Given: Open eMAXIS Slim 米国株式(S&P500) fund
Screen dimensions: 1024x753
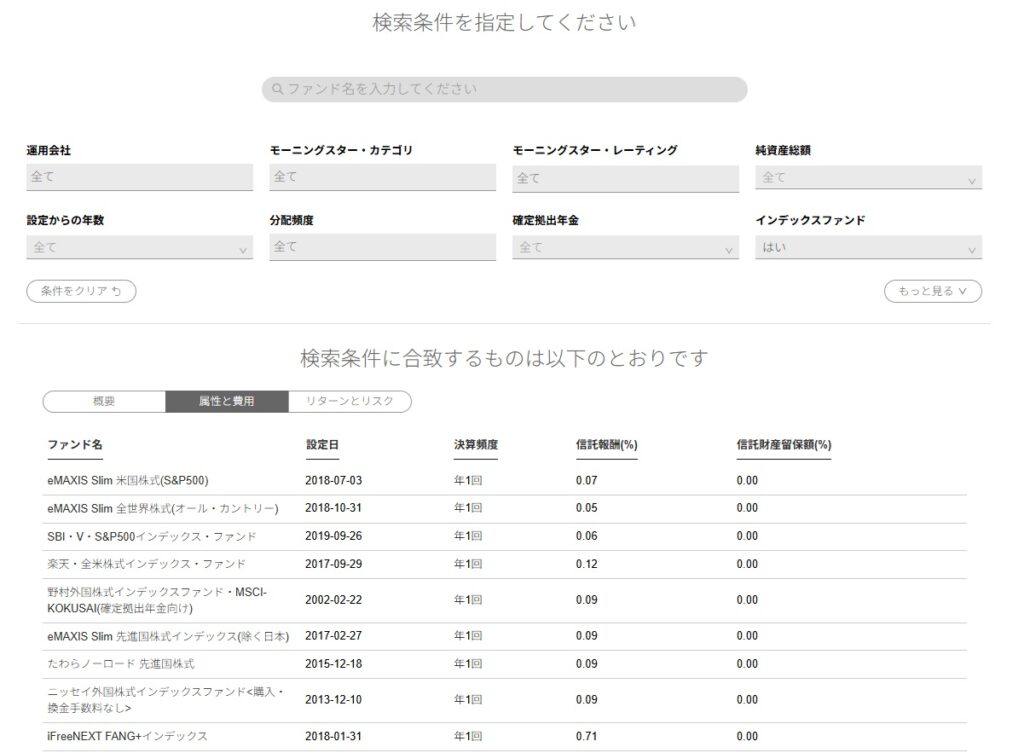Looking at the screenshot, I should [x=127, y=480].
